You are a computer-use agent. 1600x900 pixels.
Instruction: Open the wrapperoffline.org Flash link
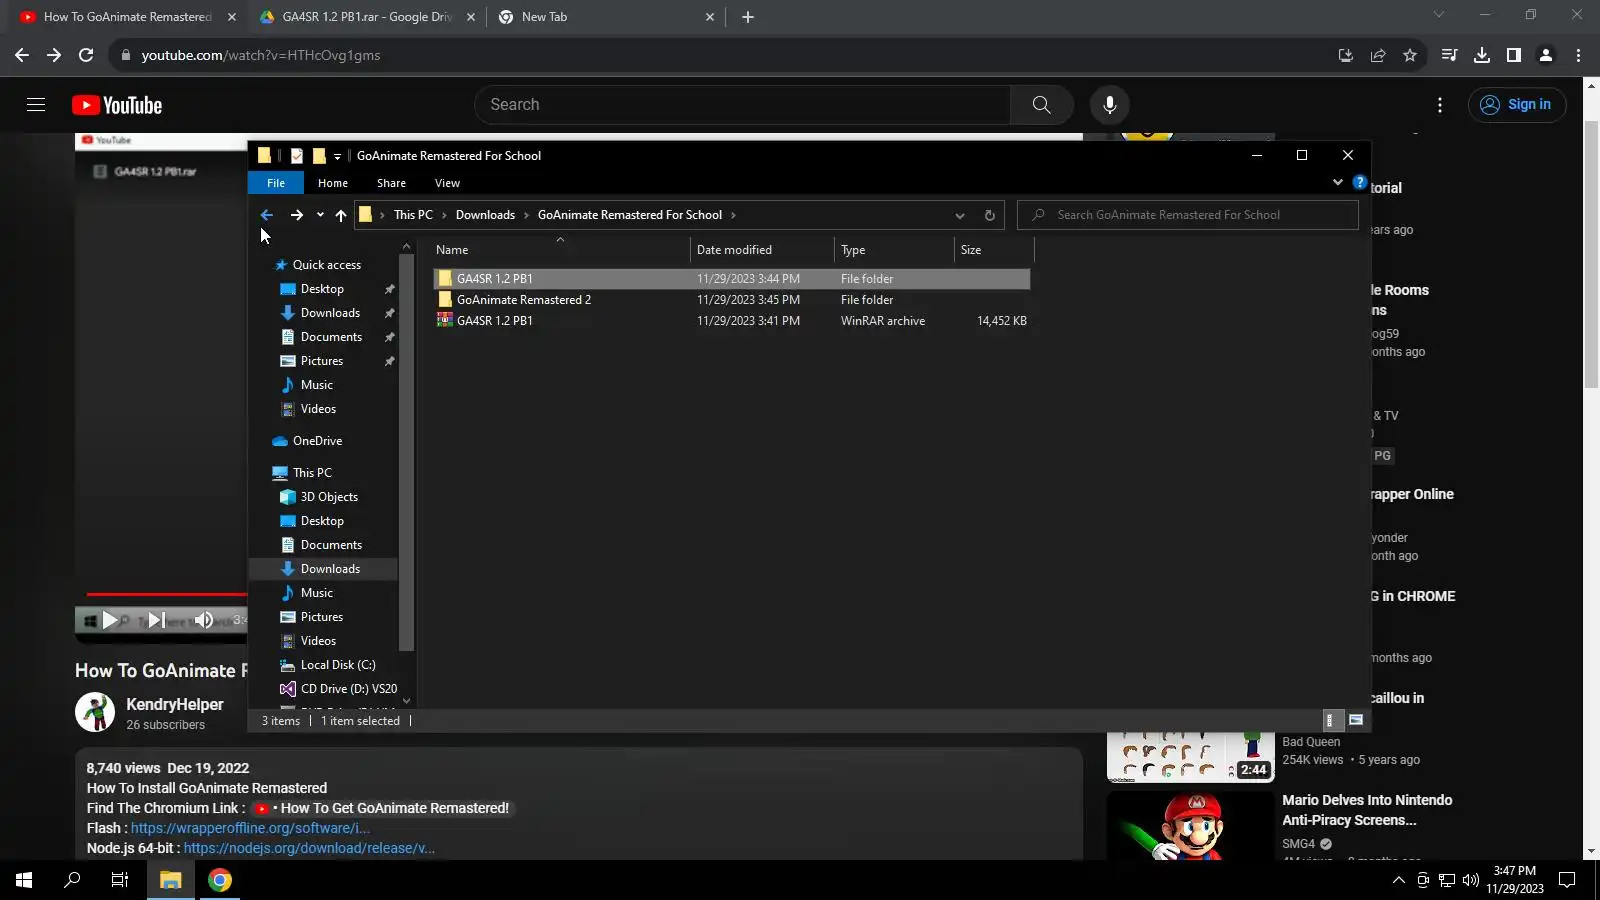(x=250, y=828)
